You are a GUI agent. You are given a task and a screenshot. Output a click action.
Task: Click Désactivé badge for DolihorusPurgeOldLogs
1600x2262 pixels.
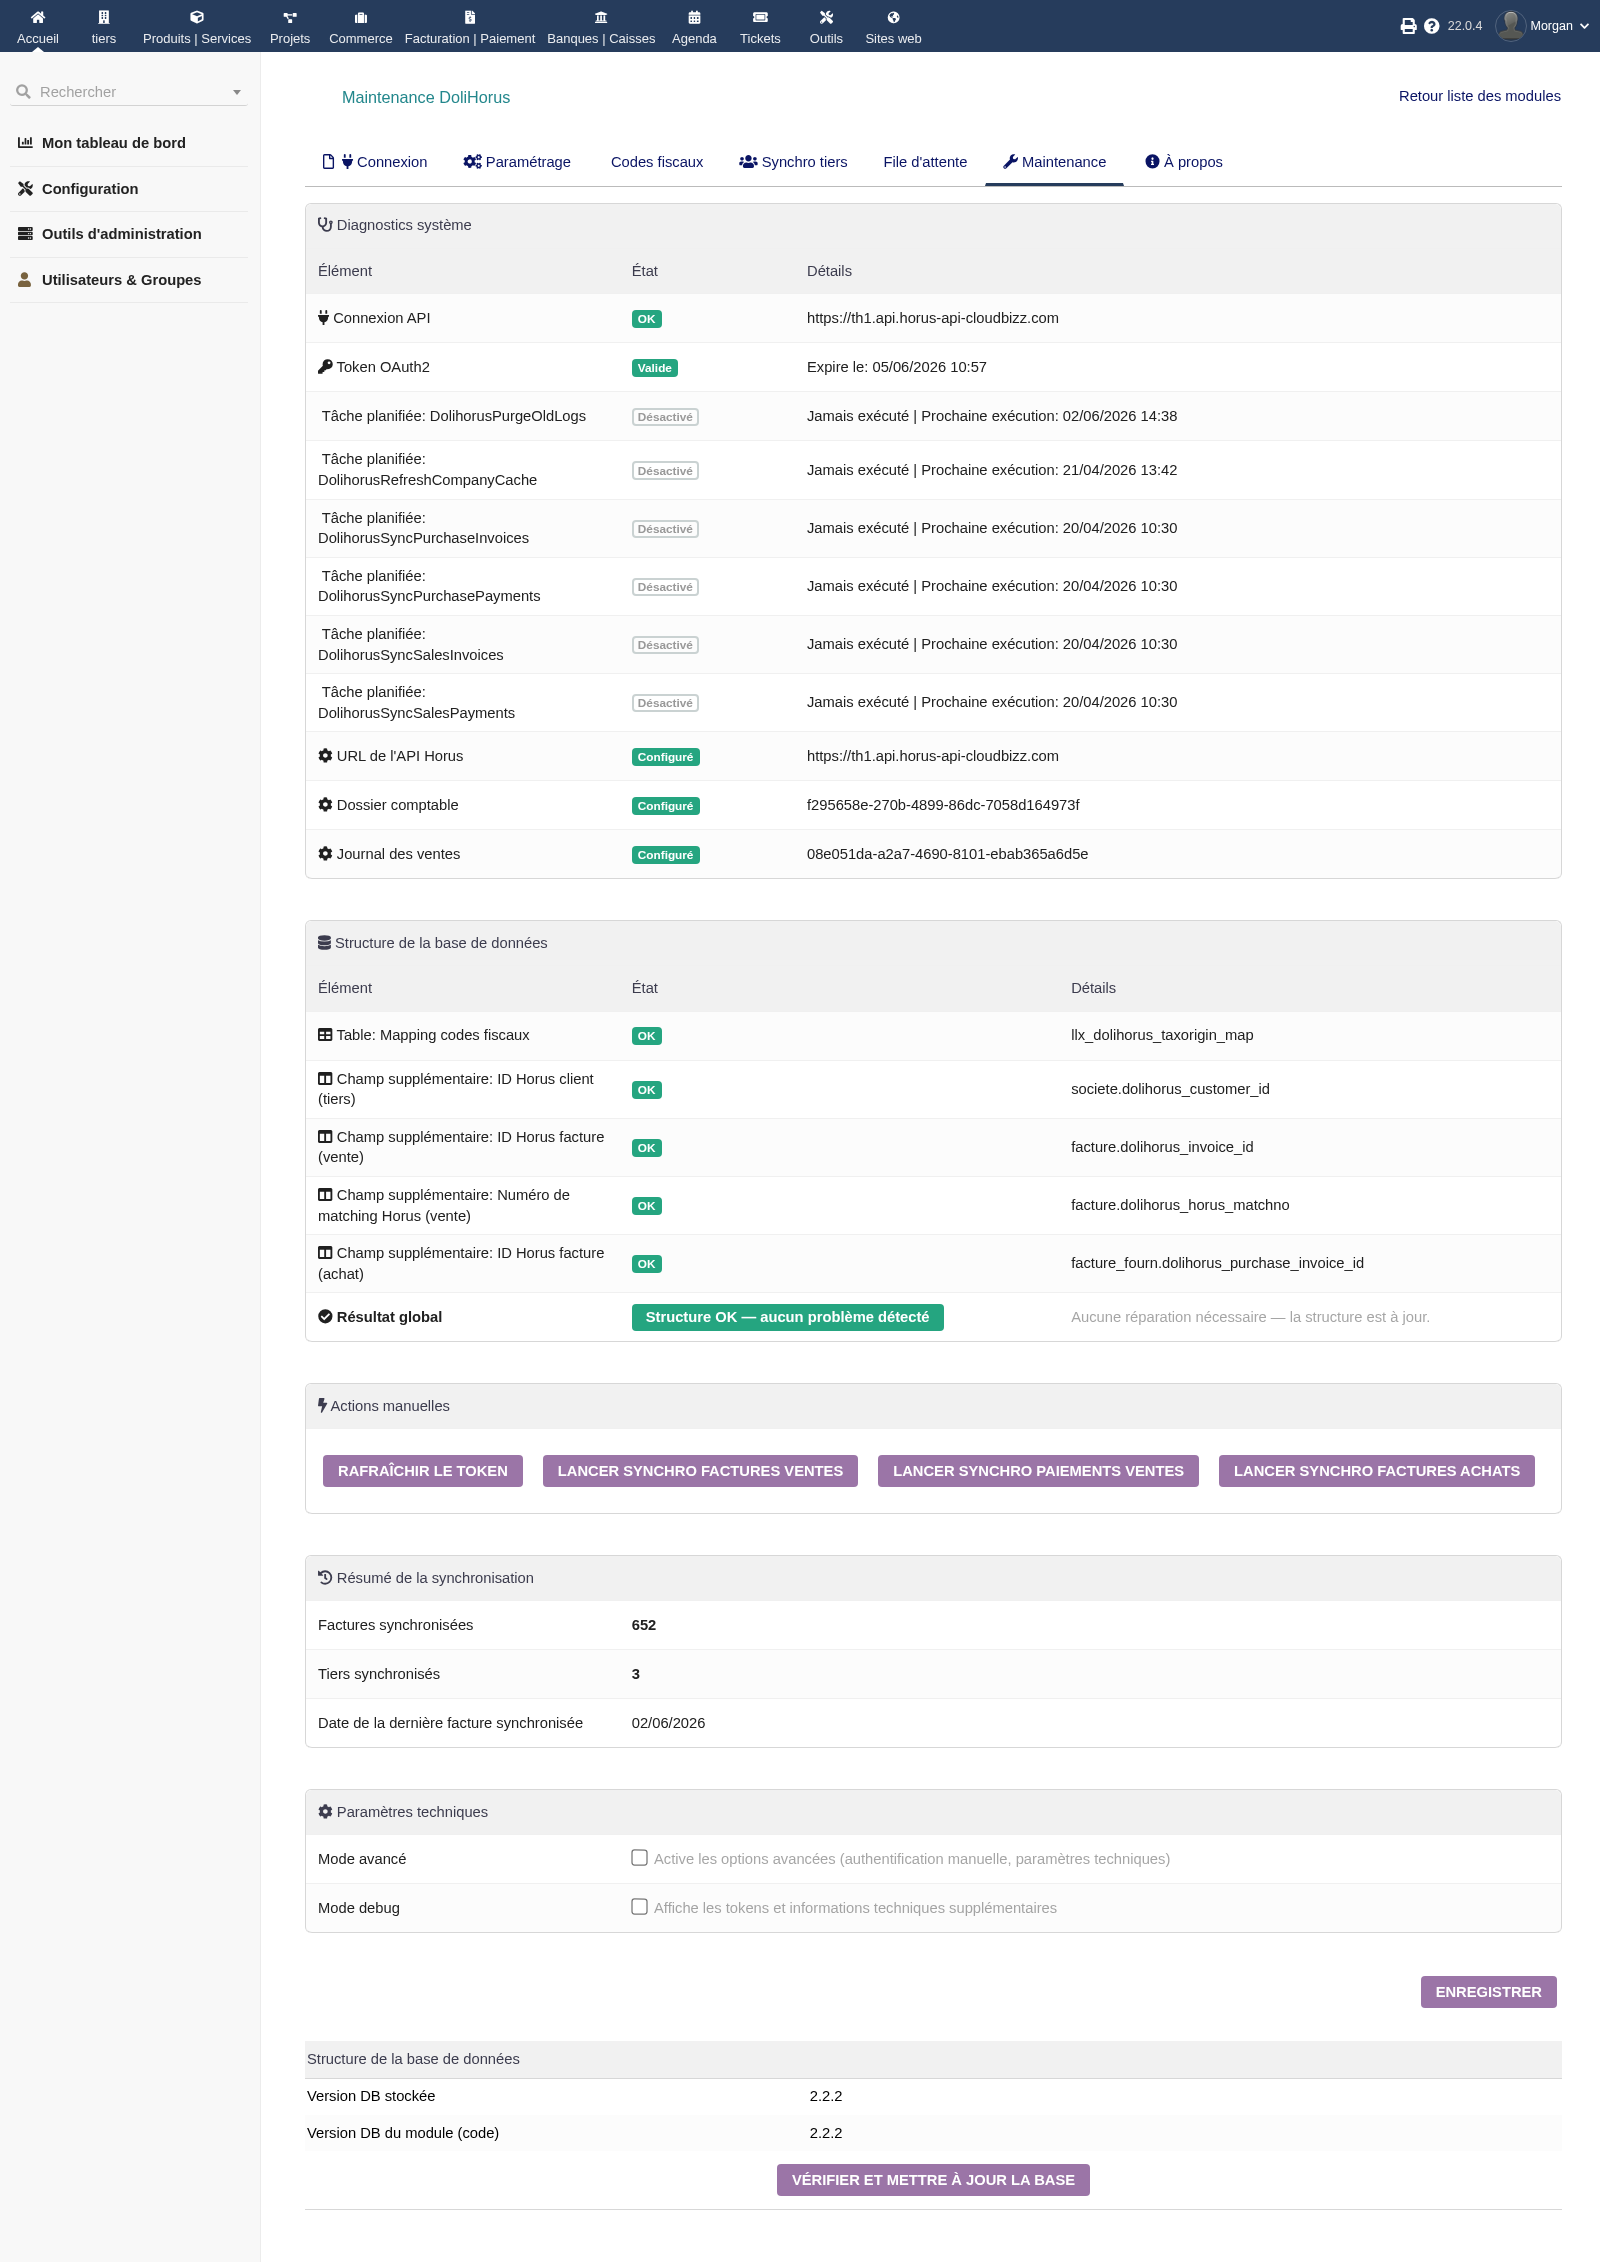click(665, 417)
